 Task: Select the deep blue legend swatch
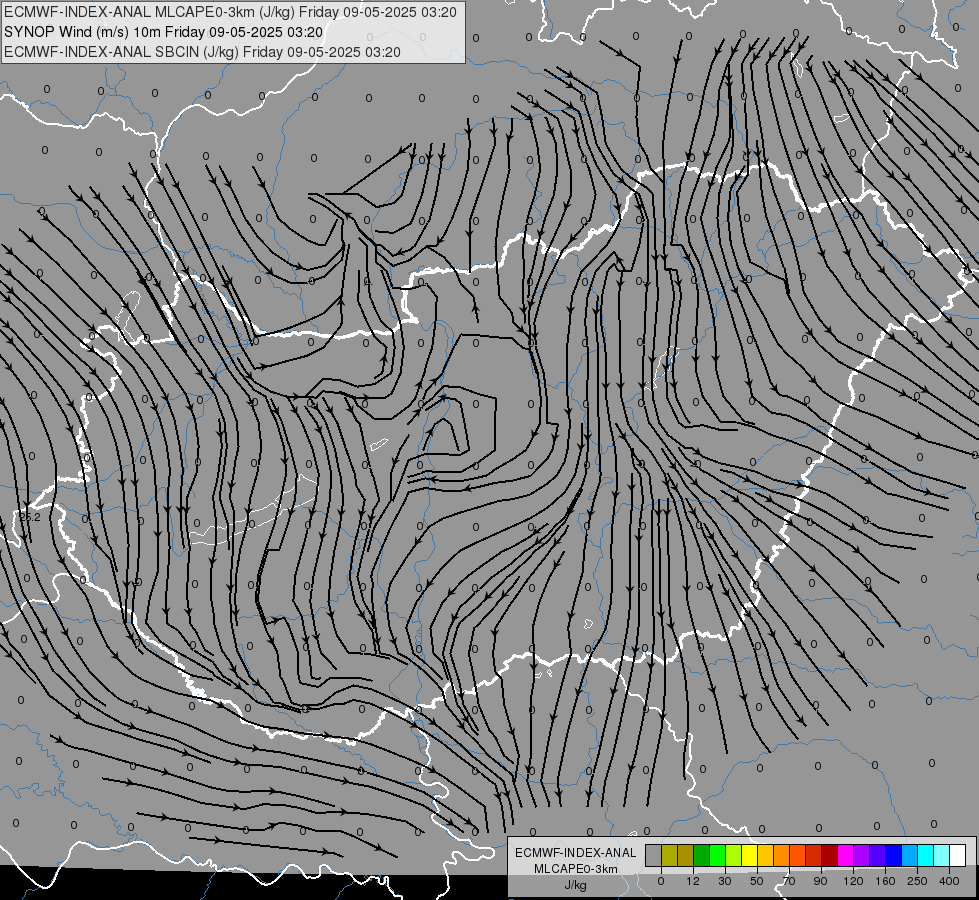(893, 855)
